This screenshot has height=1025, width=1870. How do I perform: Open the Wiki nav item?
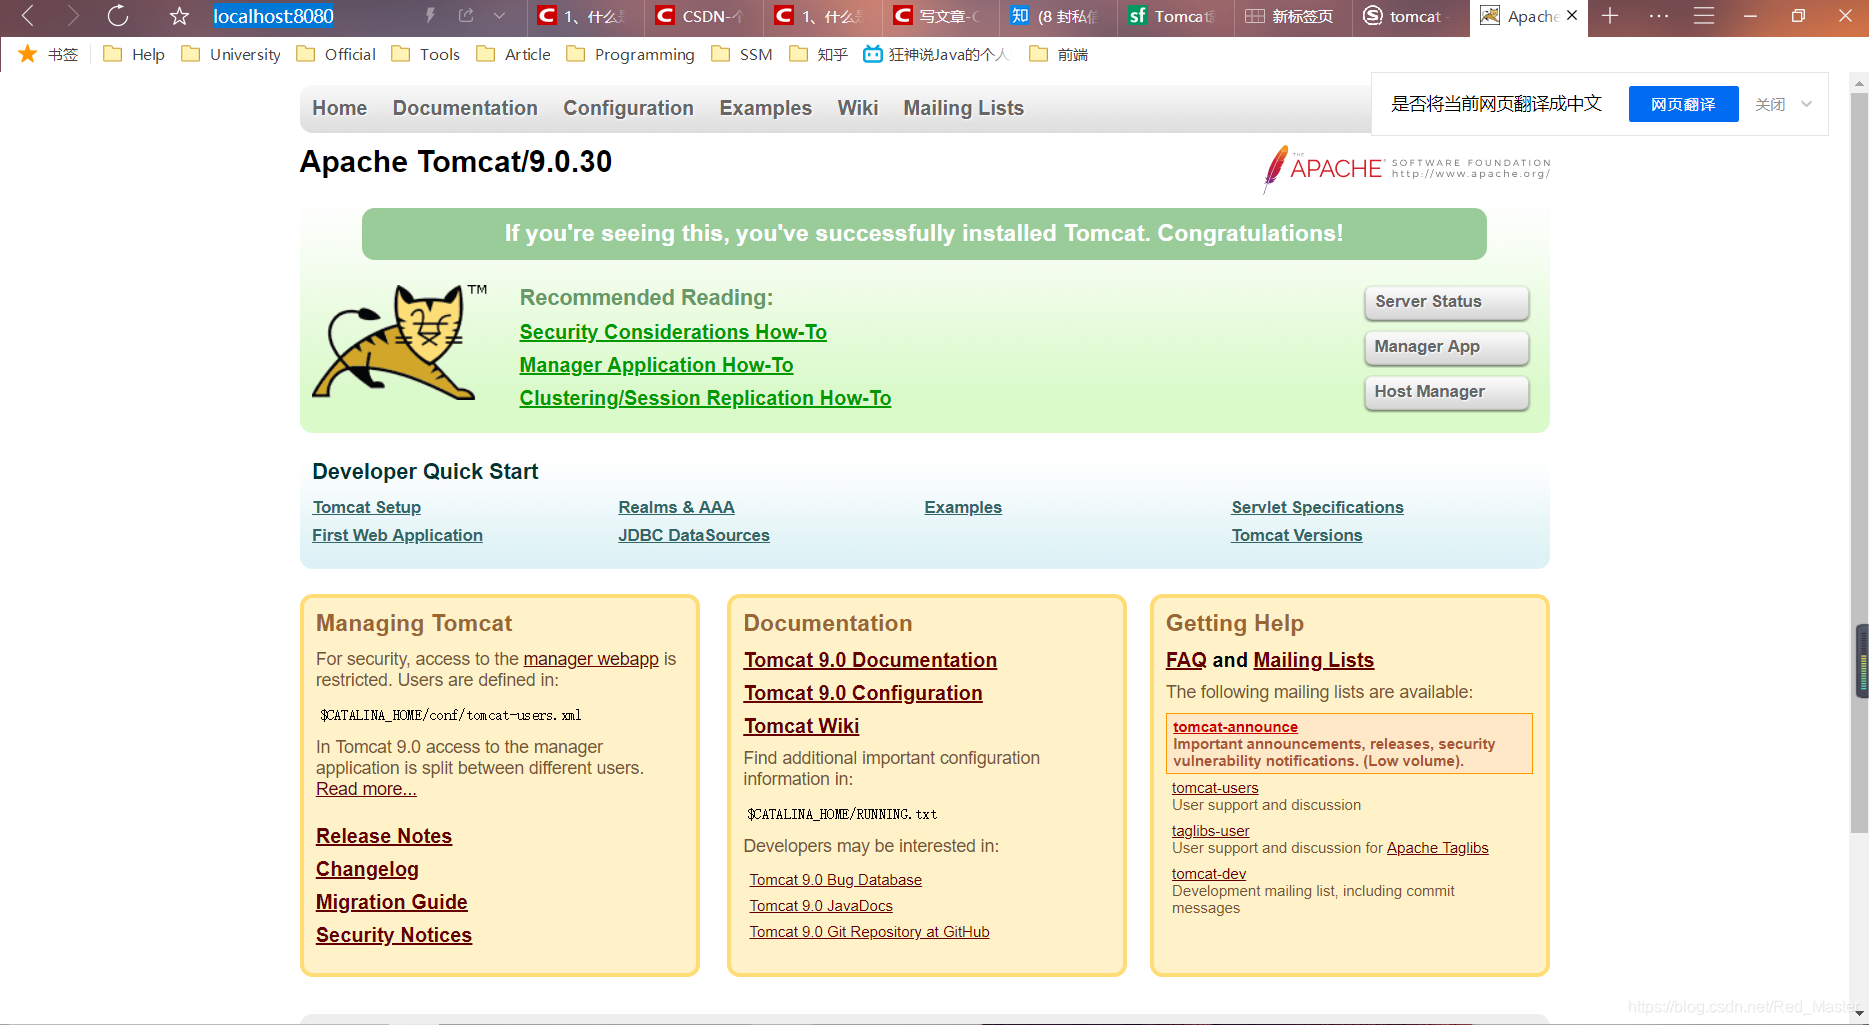857,108
